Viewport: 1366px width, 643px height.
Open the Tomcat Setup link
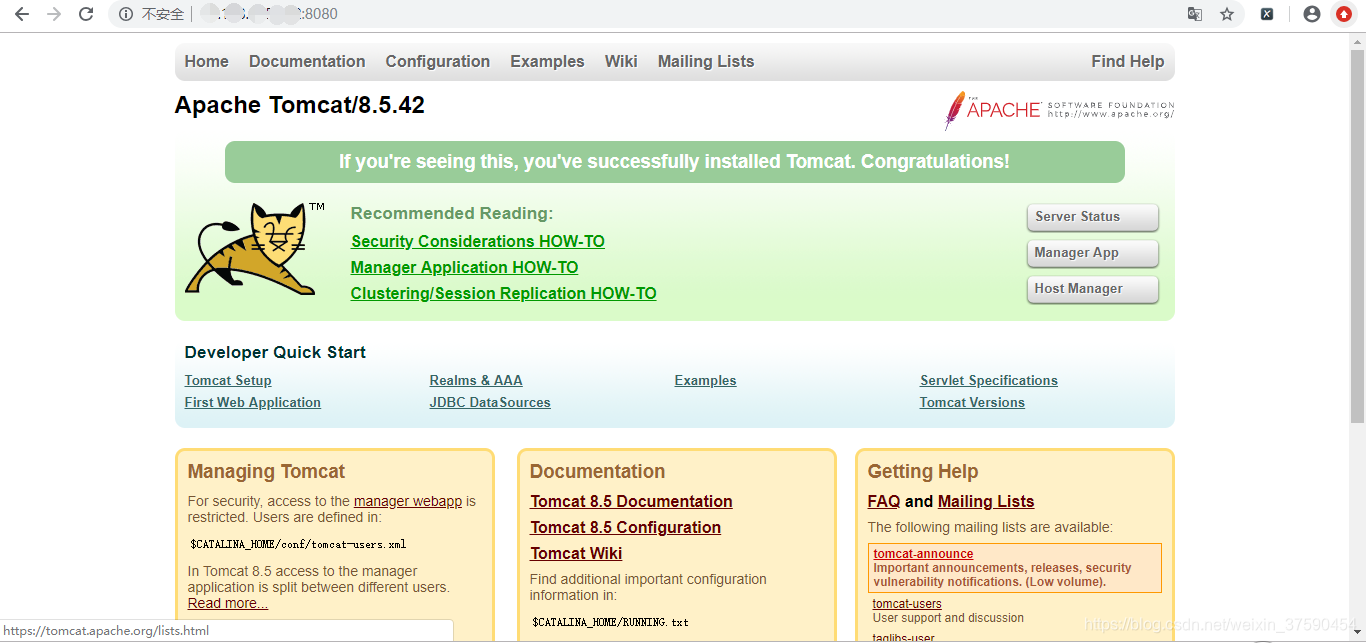pos(228,380)
